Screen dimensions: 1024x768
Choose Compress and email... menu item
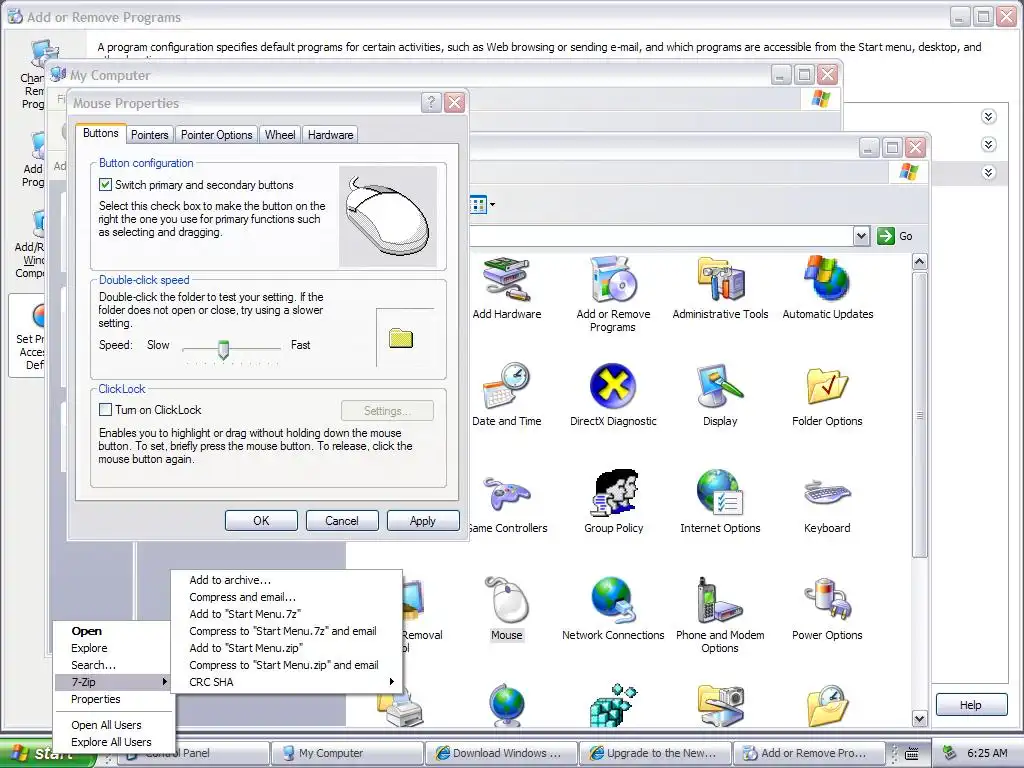[x=287, y=597]
